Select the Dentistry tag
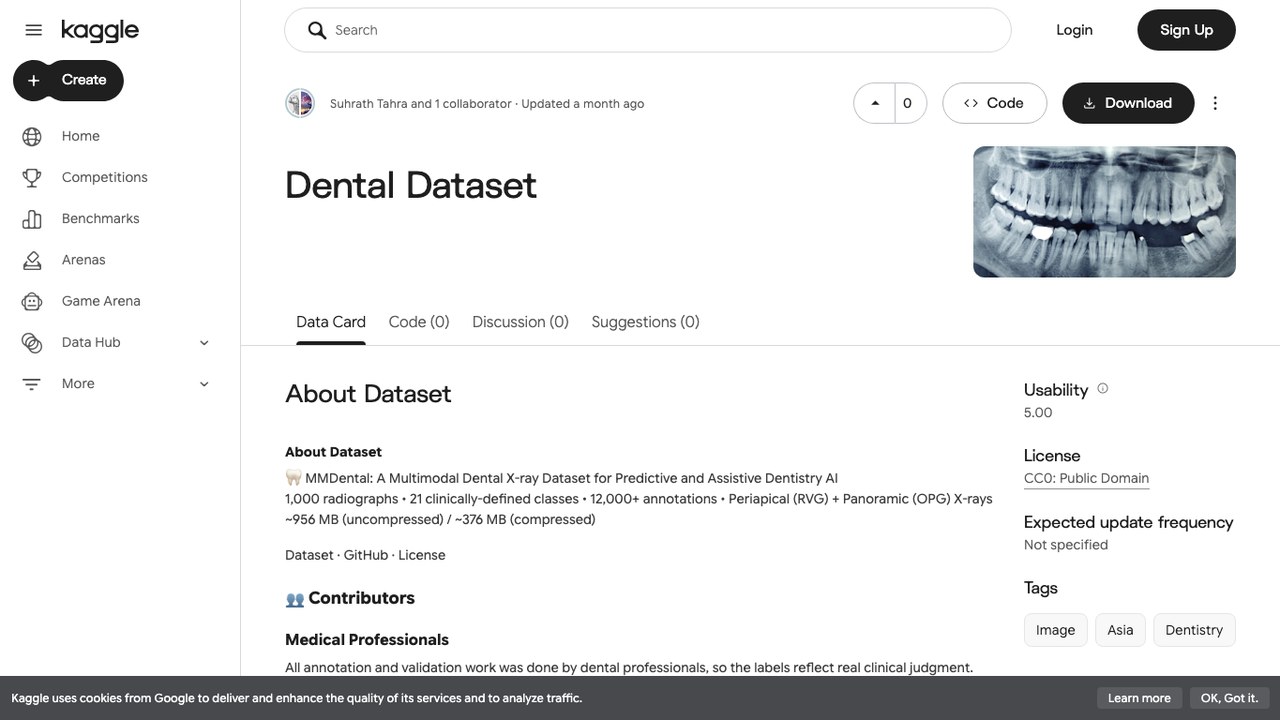 point(1194,630)
